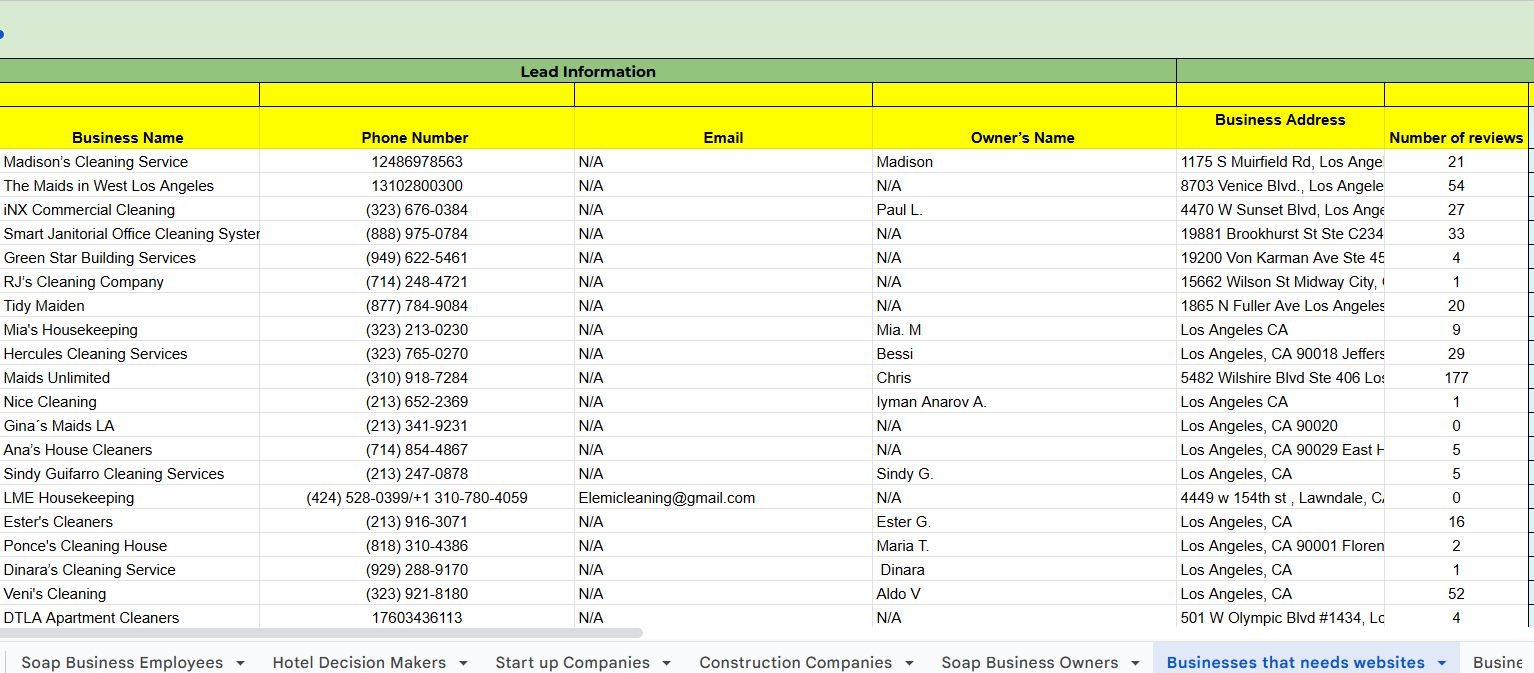
Task: Open the Soap Business Owners tab
Action: click(1029, 662)
